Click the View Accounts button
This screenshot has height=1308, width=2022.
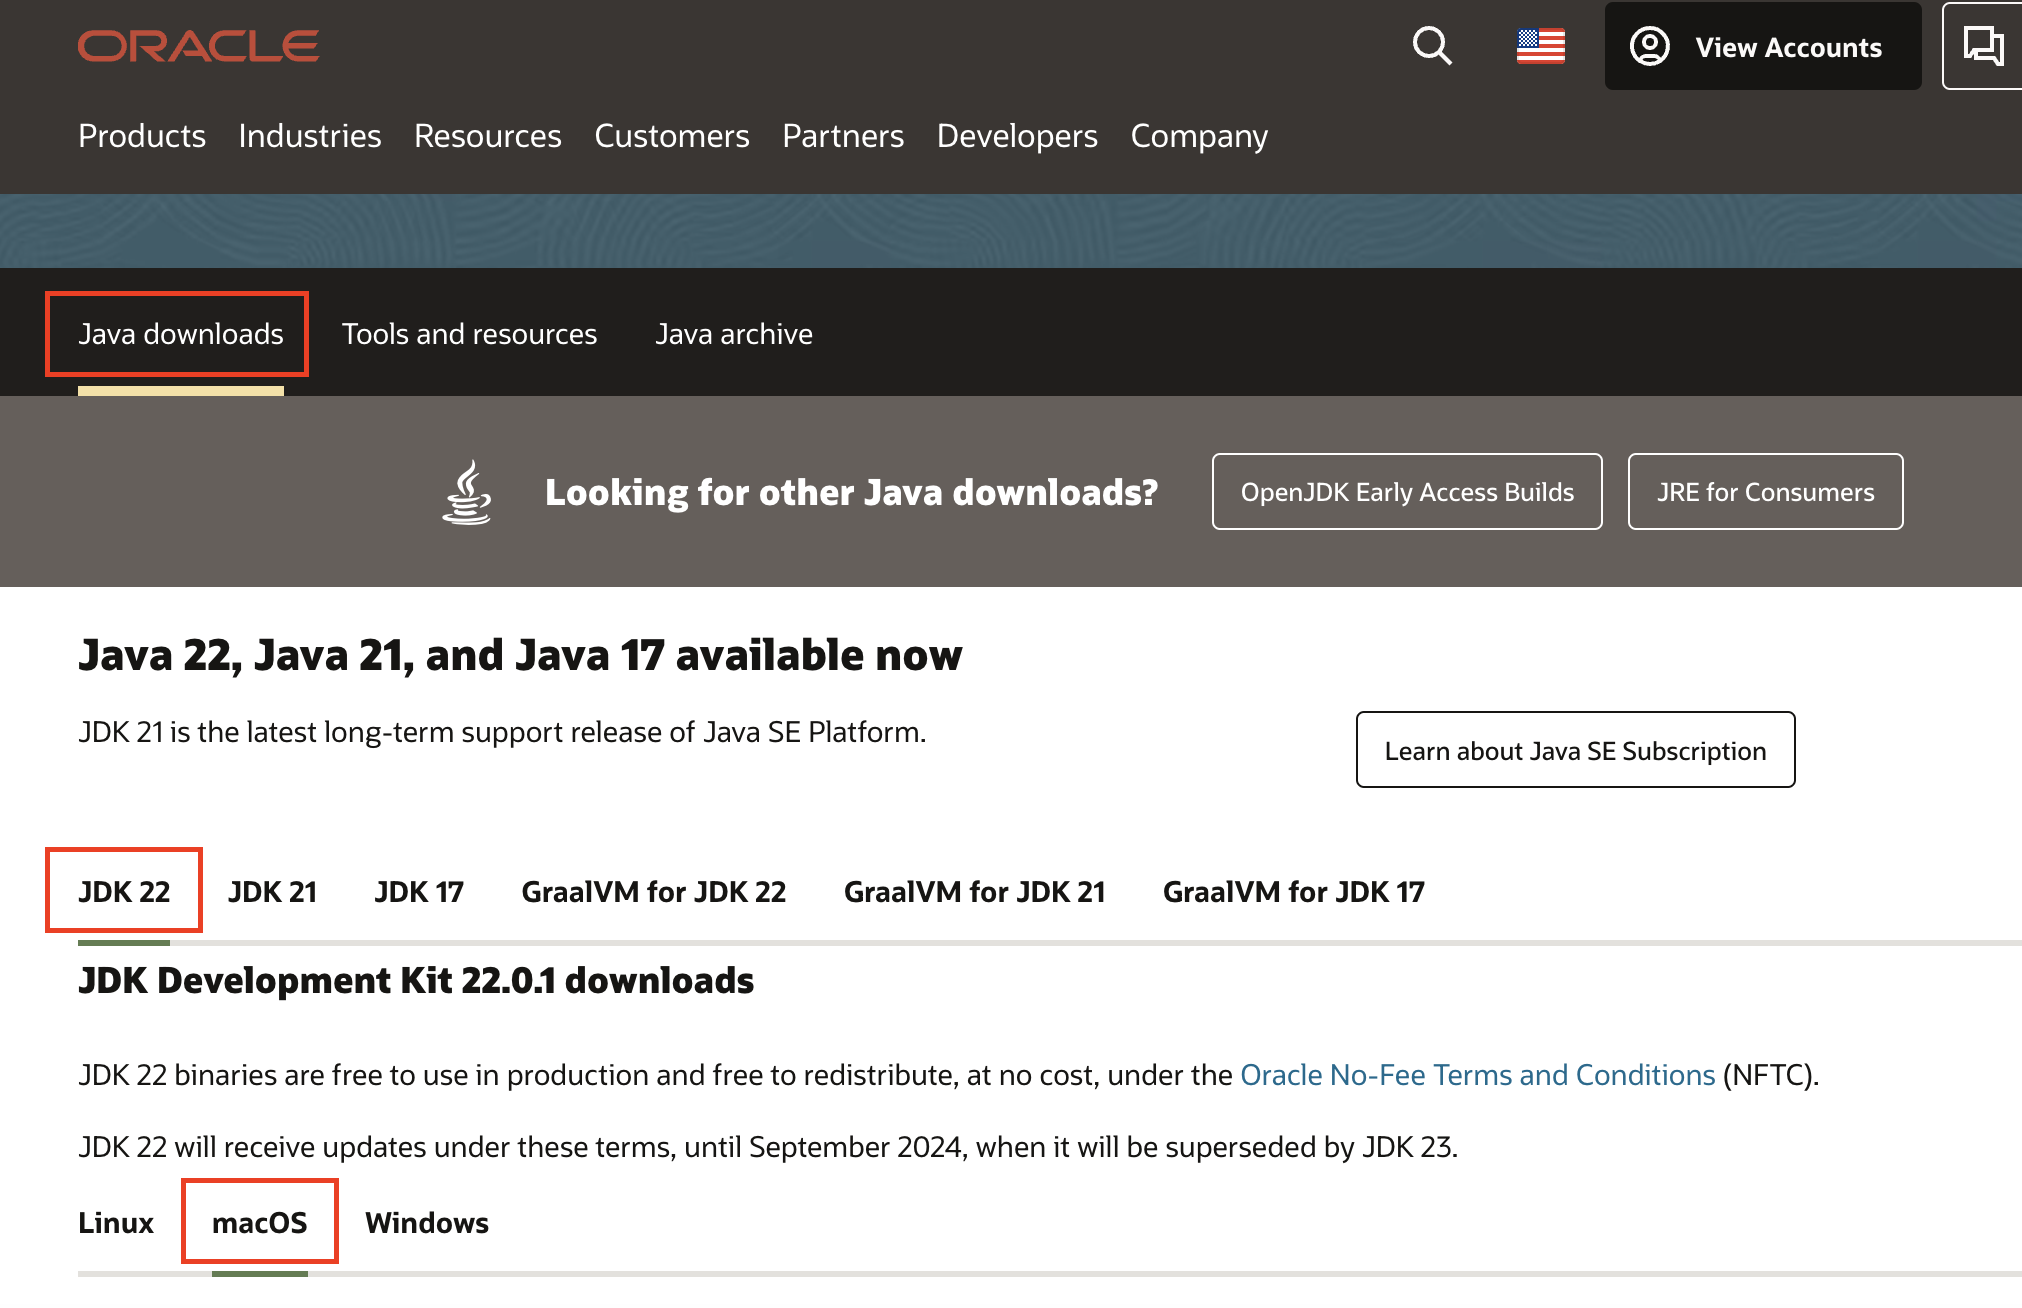point(1762,47)
